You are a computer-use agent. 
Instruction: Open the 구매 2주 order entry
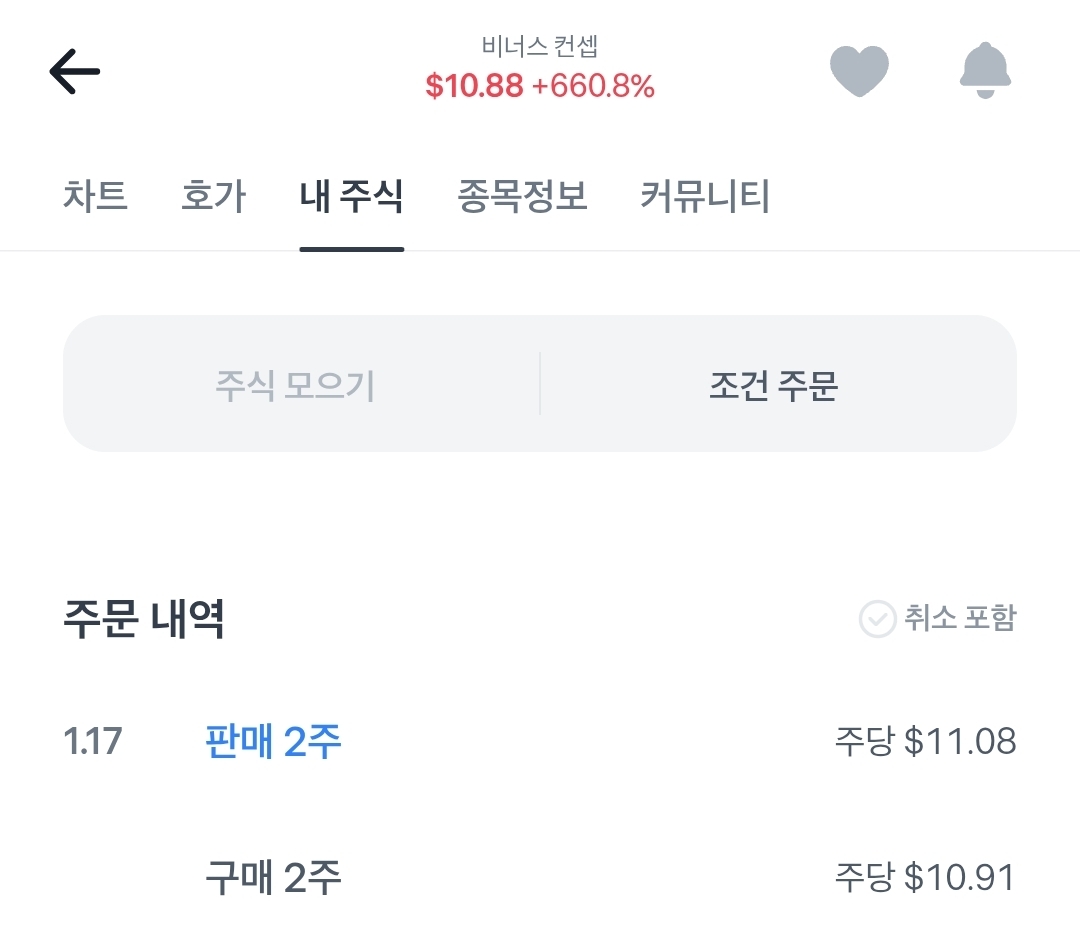tap(273, 878)
